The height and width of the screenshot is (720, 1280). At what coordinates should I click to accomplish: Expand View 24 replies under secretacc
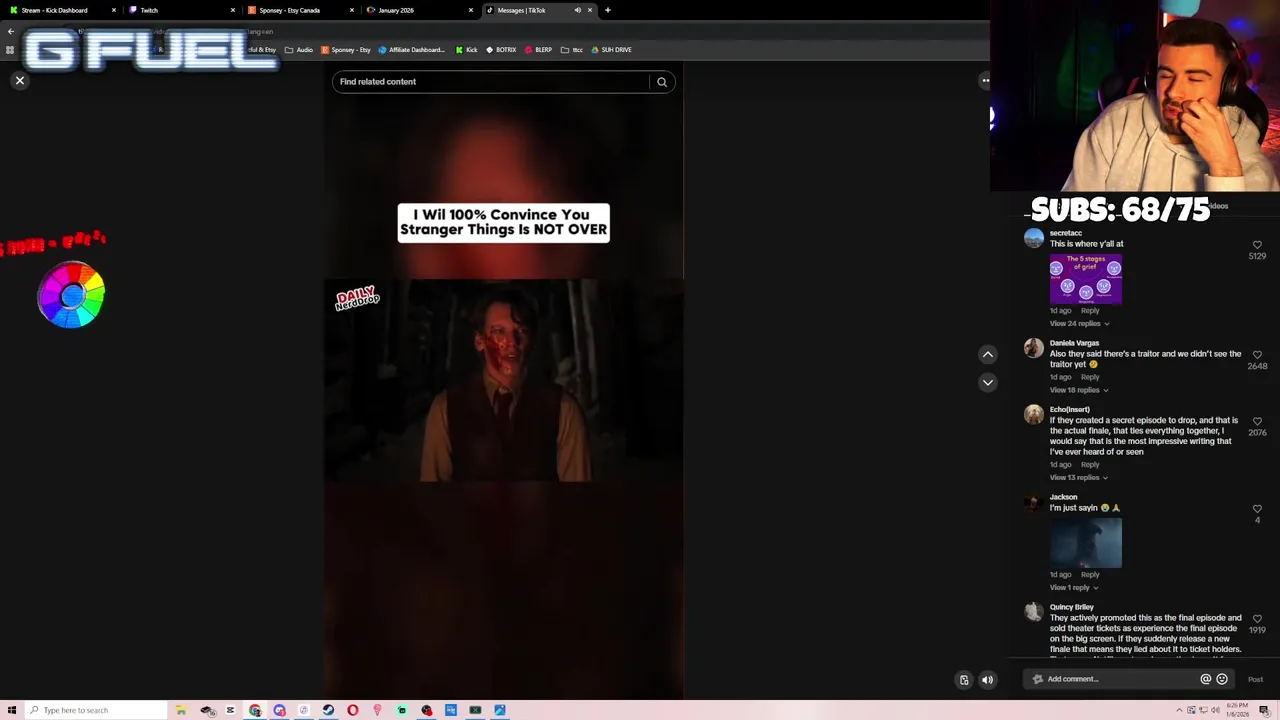point(1079,324)
